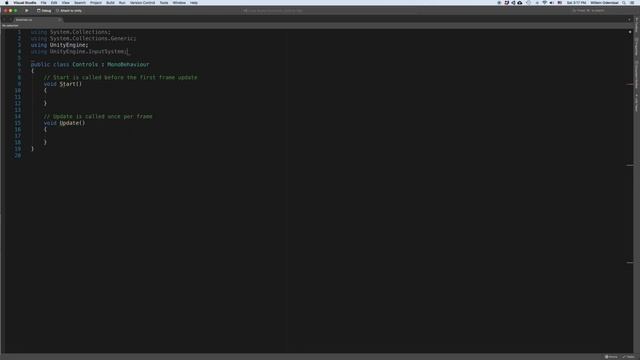The width and height of the screenshot is (640, 360).
Task: Click the battery icon in the menu bar
Action: (560, 2)
